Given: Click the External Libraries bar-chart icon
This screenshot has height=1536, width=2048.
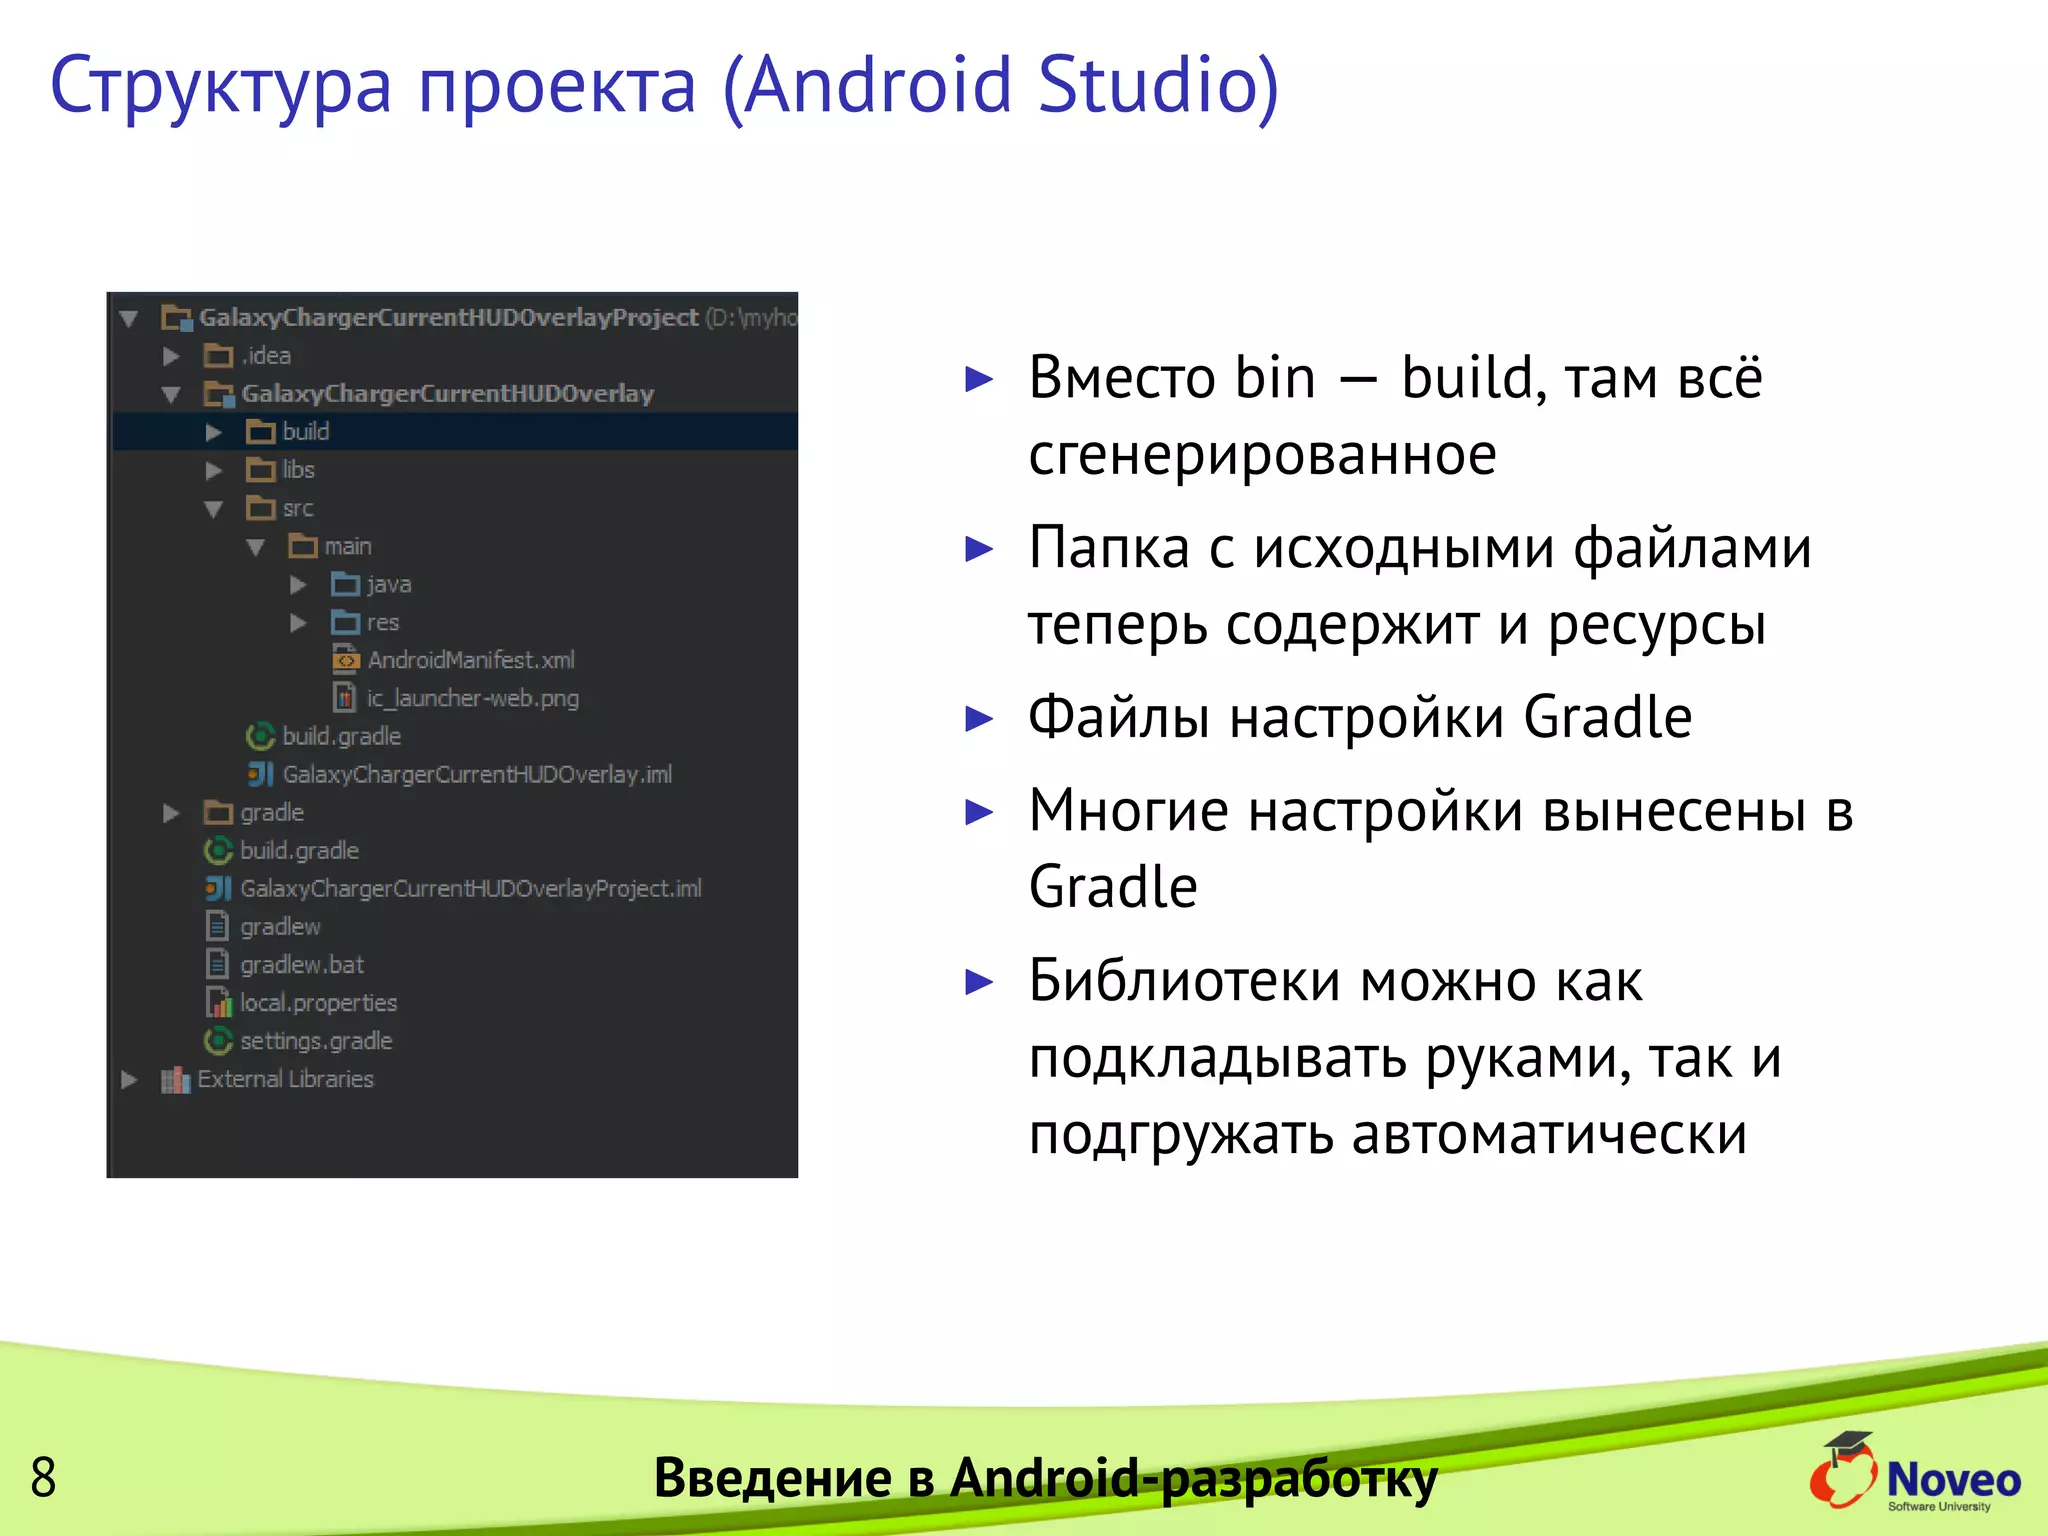Looking at the screenshot, I should pos(175,1080).
